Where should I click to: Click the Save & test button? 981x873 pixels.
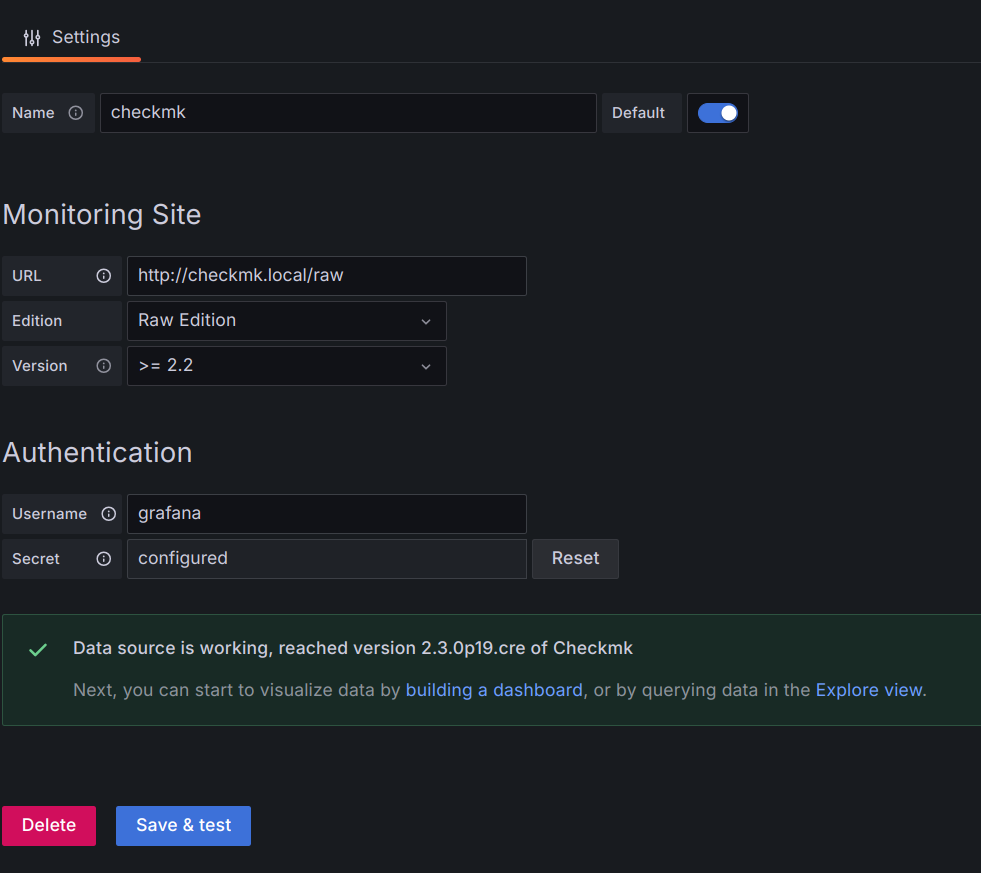[x=183, y=825]
